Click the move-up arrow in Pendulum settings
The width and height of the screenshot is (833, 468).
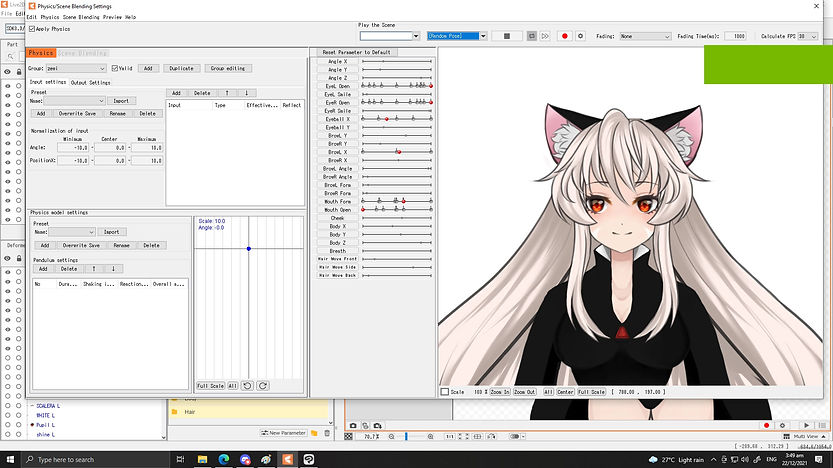tap(94, 269)
